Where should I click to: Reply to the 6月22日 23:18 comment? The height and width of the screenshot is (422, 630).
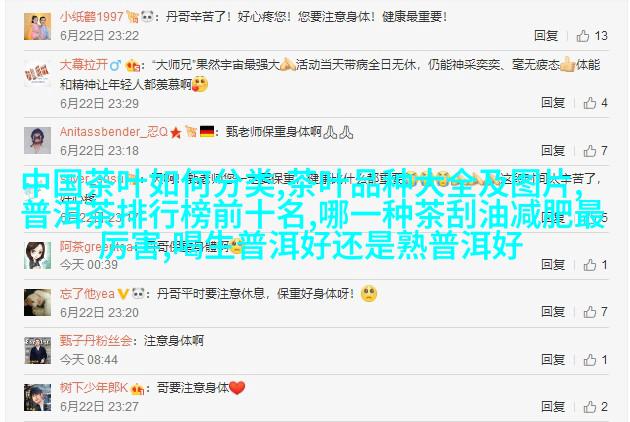(553, 151)
